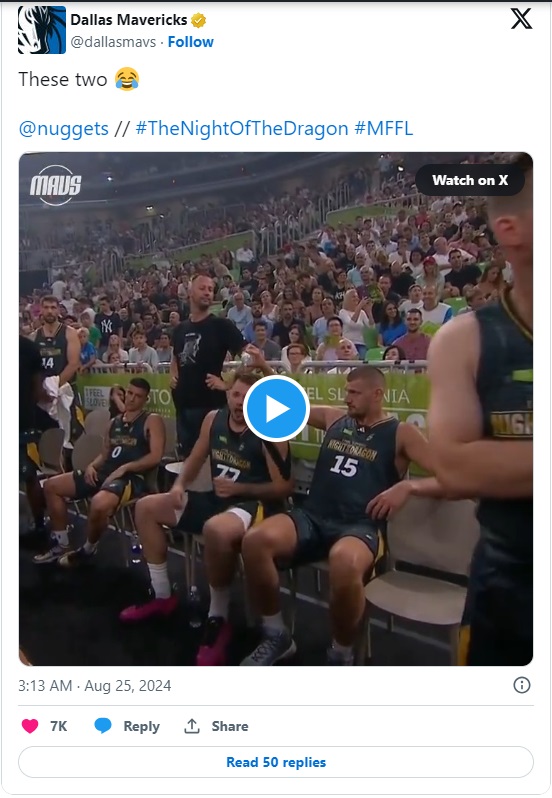Open the tweet info icon
The height and width of the screenshot is (798, 552).
(x=521, y=685)
